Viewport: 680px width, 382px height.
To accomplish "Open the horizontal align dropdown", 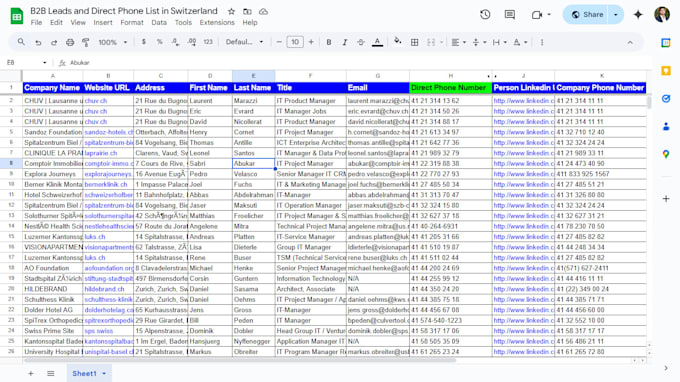I will click(458, 42).
